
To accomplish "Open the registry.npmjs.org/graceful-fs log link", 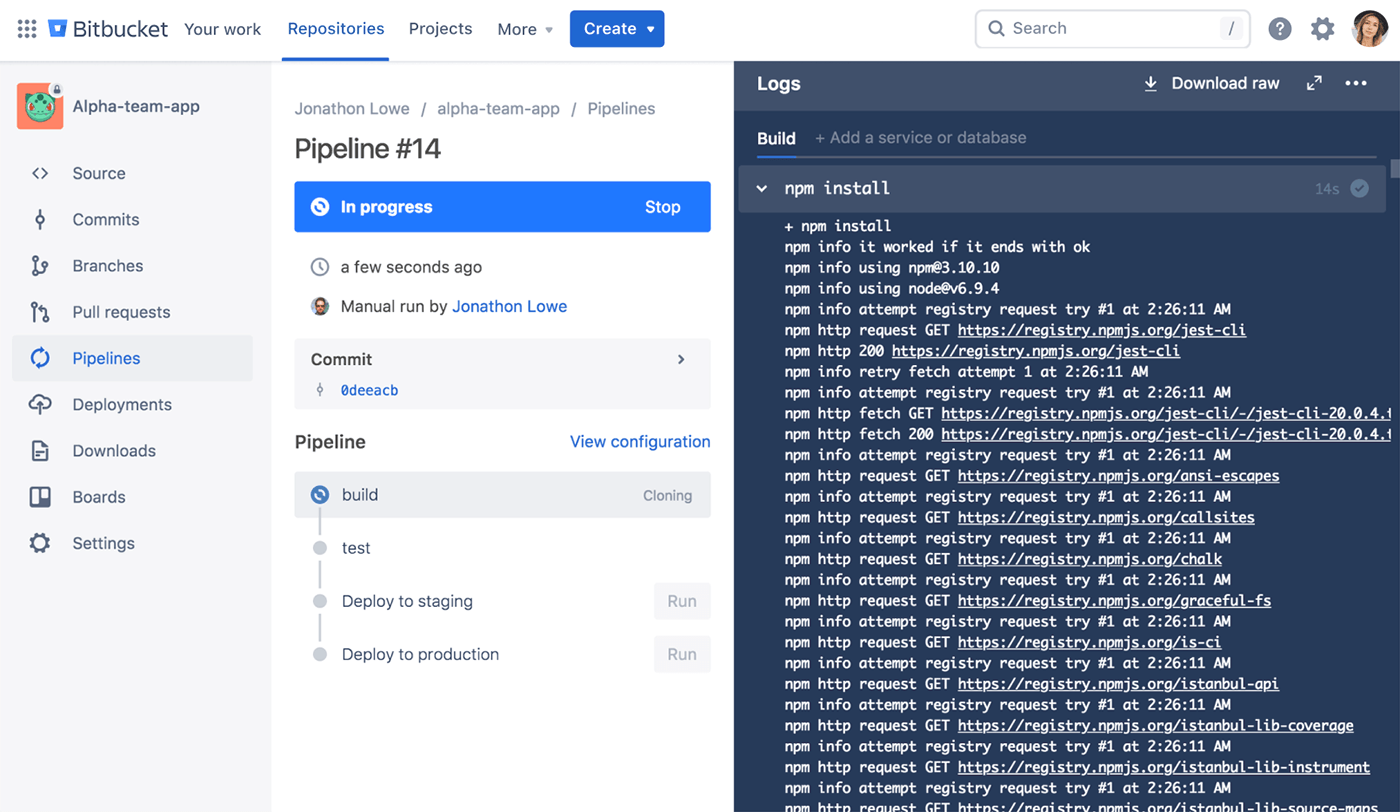I will [1114, 600].
